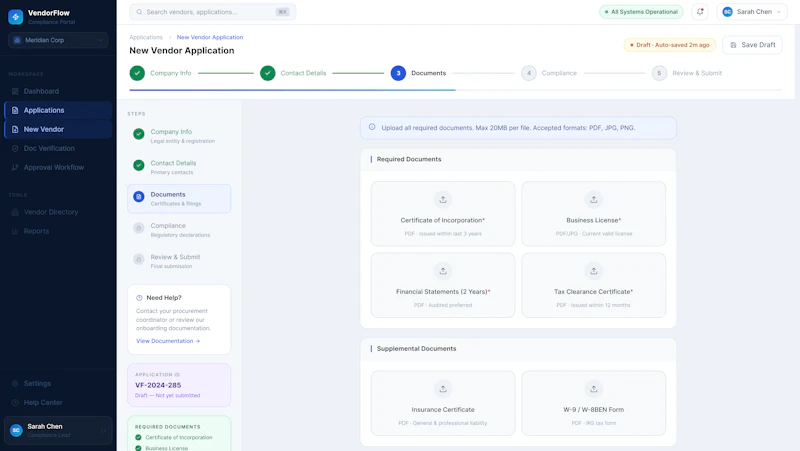Click the All Systems Operational status badge

coord(641,12)
